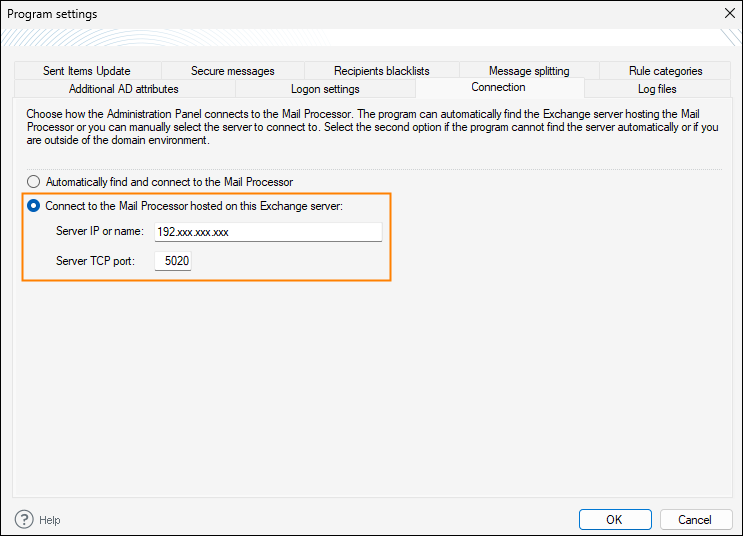Click the Server IP or name field
The image size is (743, 536).
coord(267,232)
